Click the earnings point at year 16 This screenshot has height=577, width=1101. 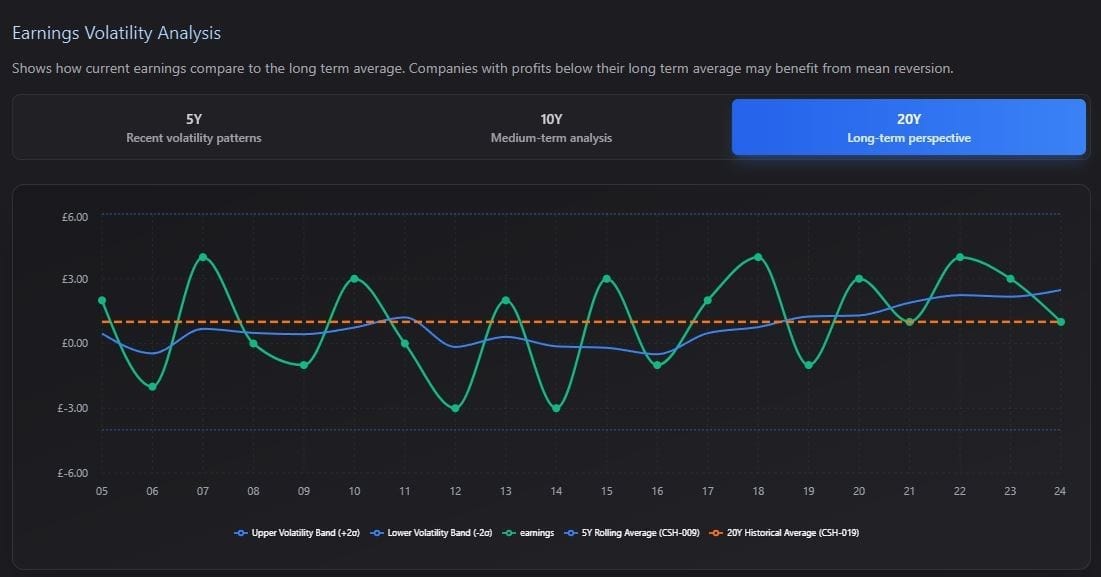(x=657, y=366)
